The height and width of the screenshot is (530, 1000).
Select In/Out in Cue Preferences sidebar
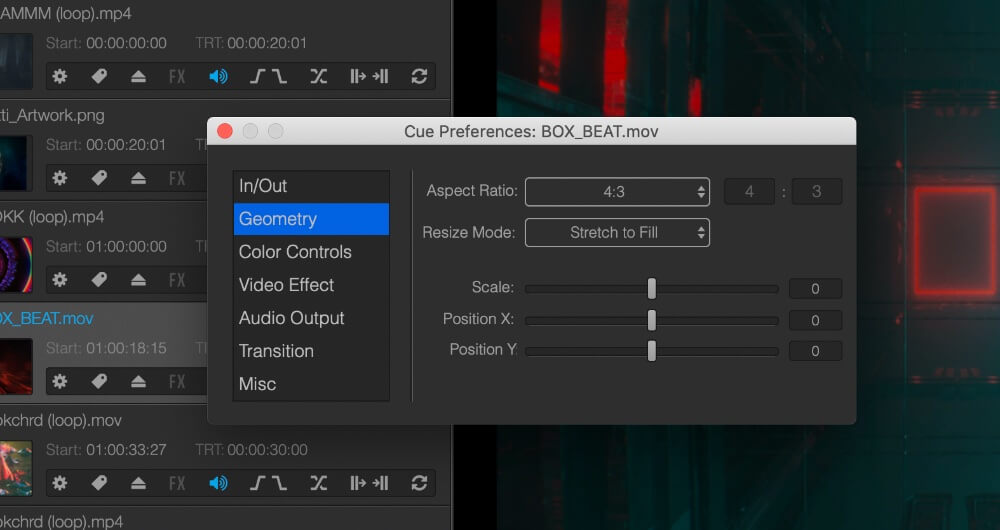311,186
